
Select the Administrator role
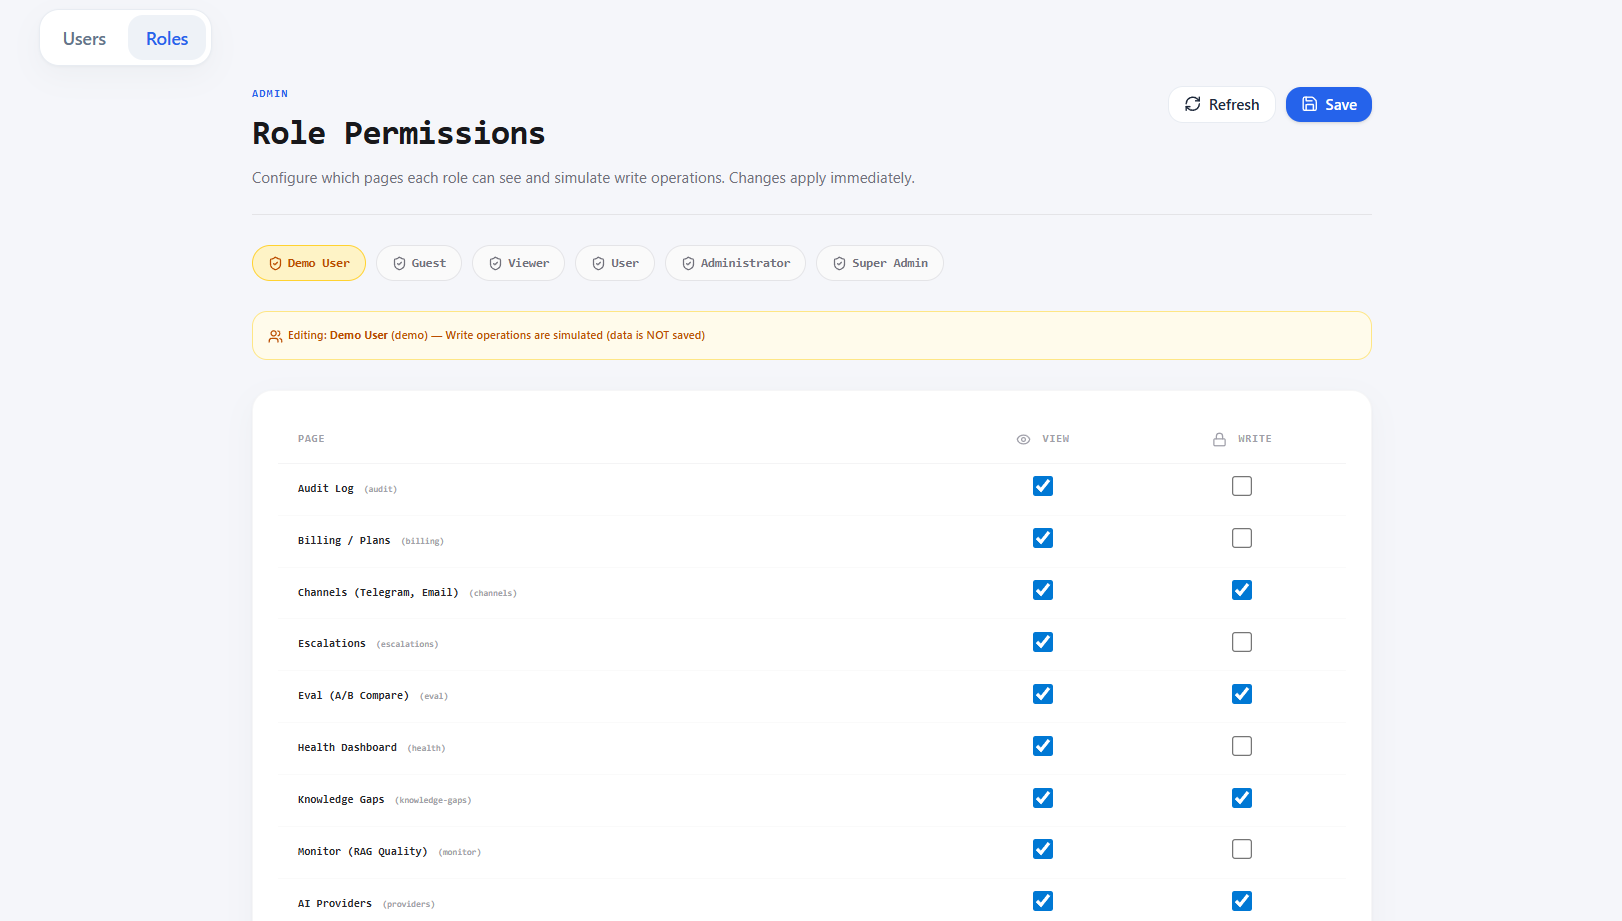point(735,263)
